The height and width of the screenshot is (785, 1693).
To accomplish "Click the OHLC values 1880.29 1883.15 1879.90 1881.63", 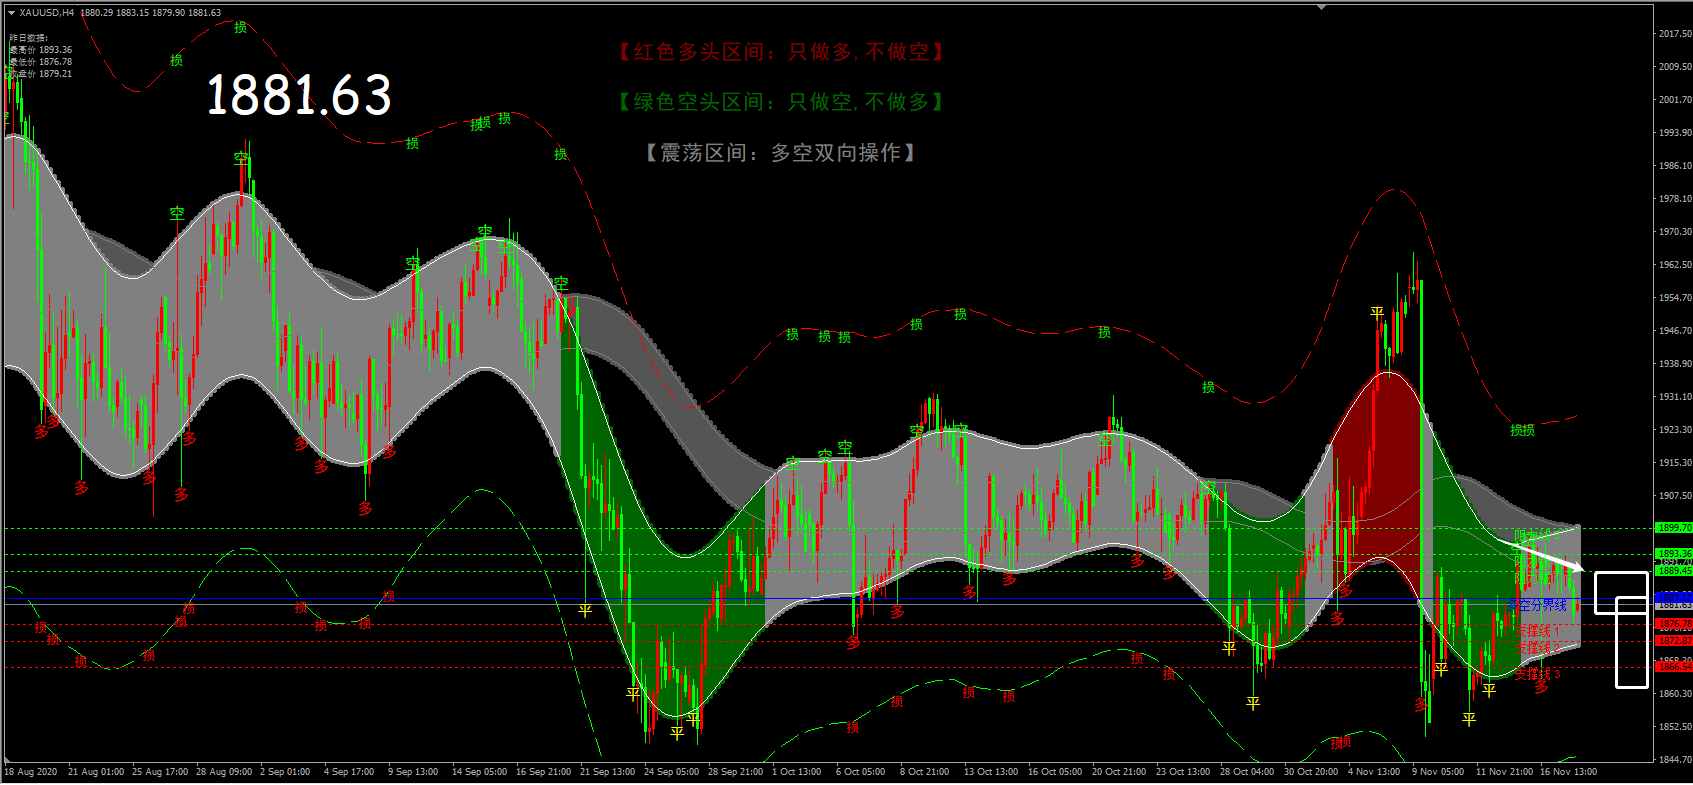I will (x=150, y=13).
